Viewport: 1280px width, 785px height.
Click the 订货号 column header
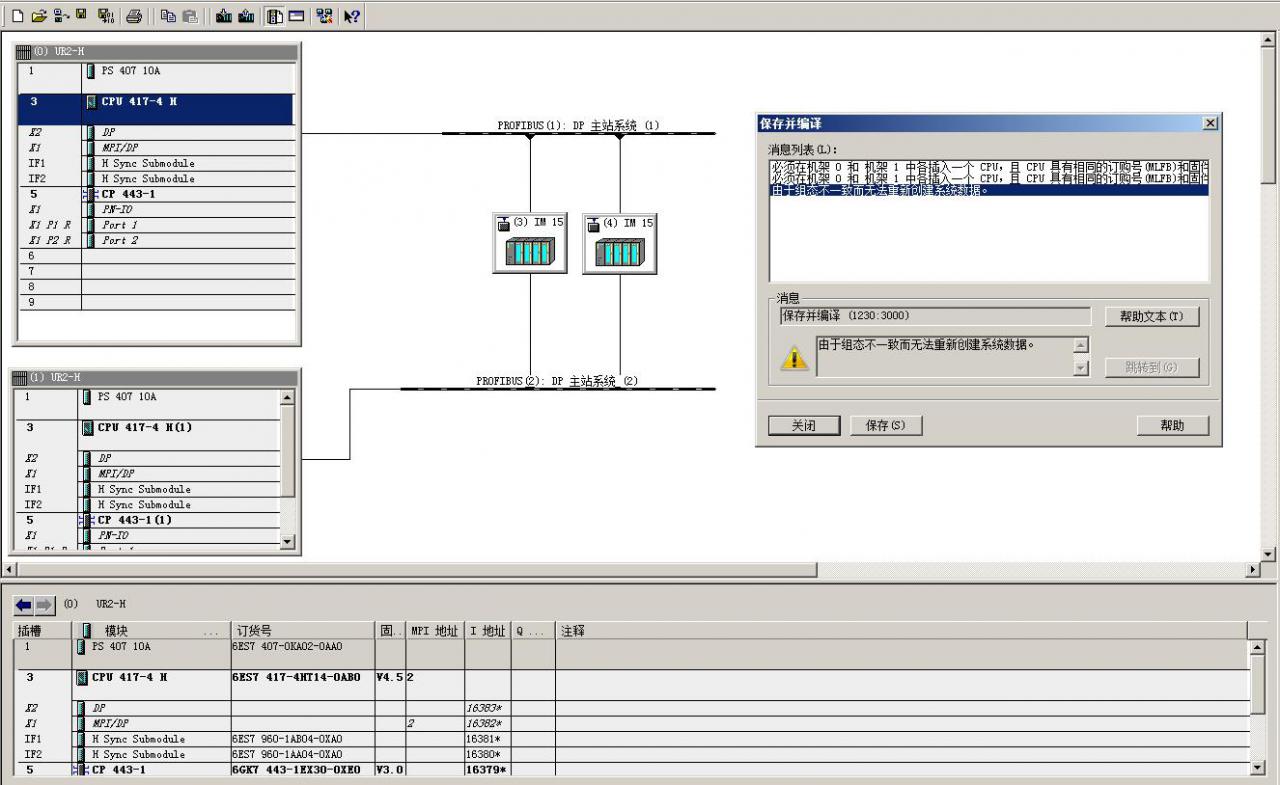[x=301, y=631]
